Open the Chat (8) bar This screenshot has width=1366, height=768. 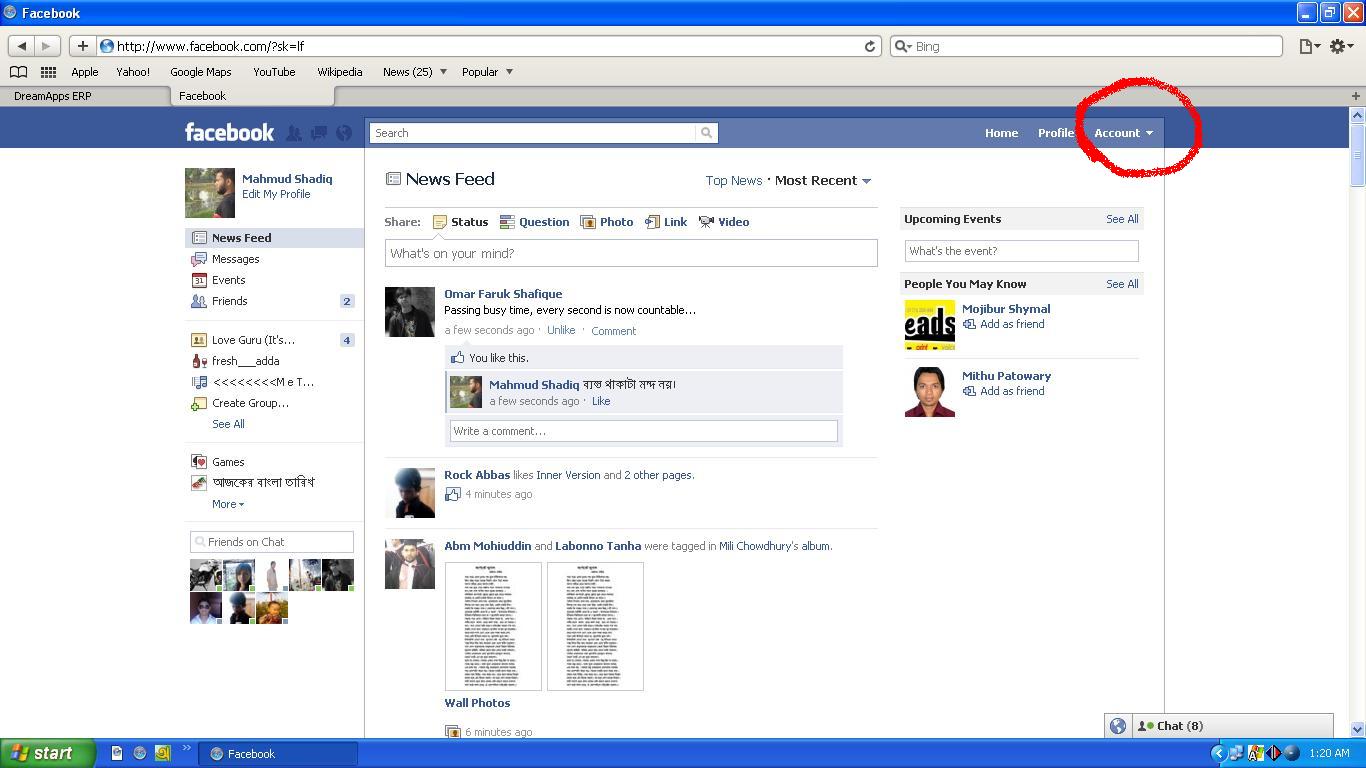(1234, 726)
